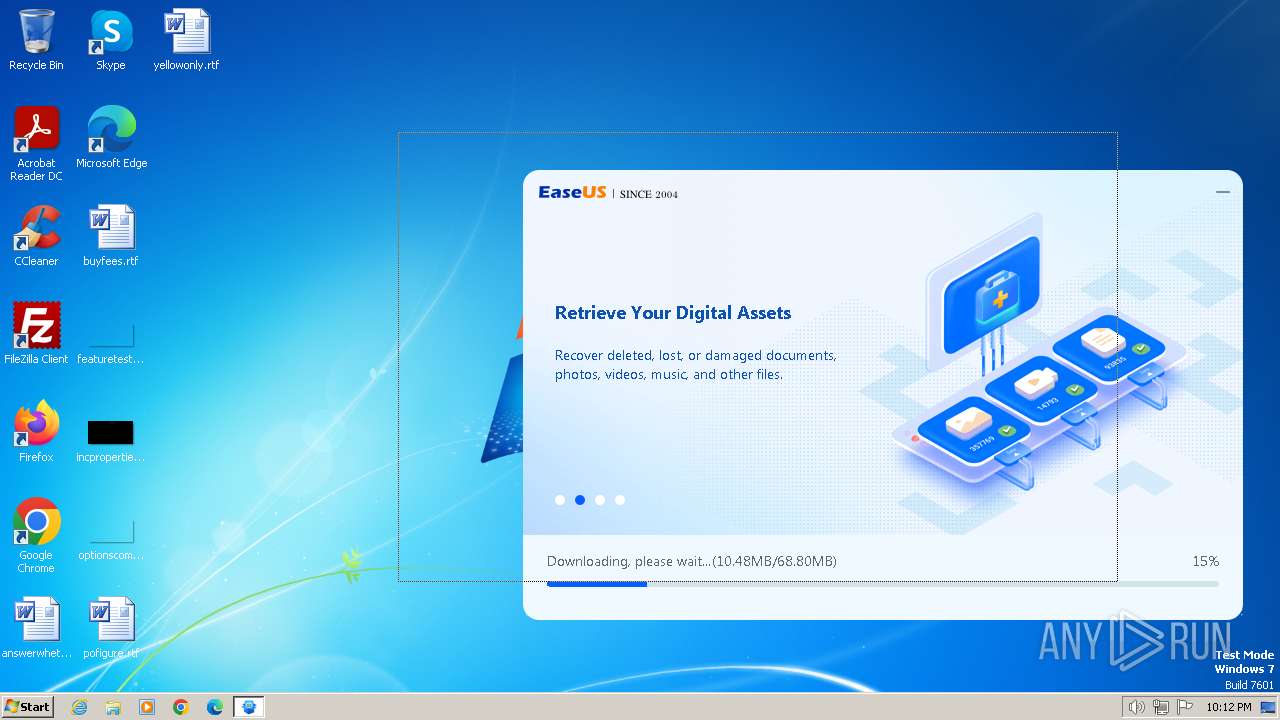Click the volume speaker tray icon
Viewport: 1280px width, 720px height.
[x=1137, y=707]
